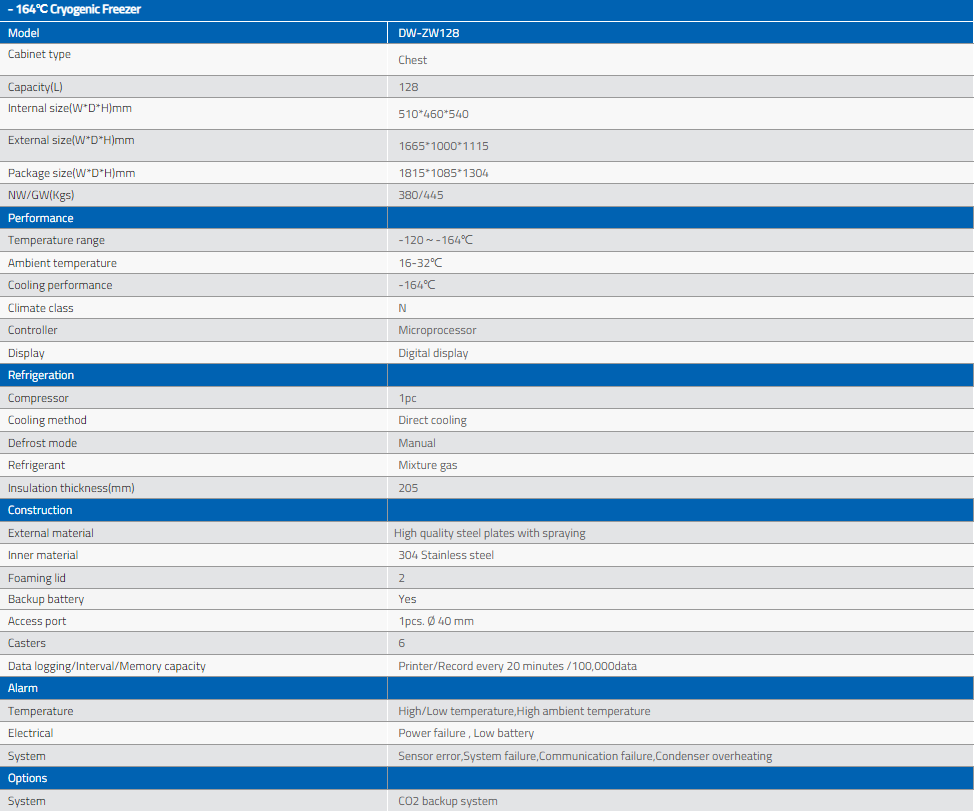This screenshot has height=811, width=974.
Task: Click the 16-32℃ ambient temperature value
Action: [420, 263]
